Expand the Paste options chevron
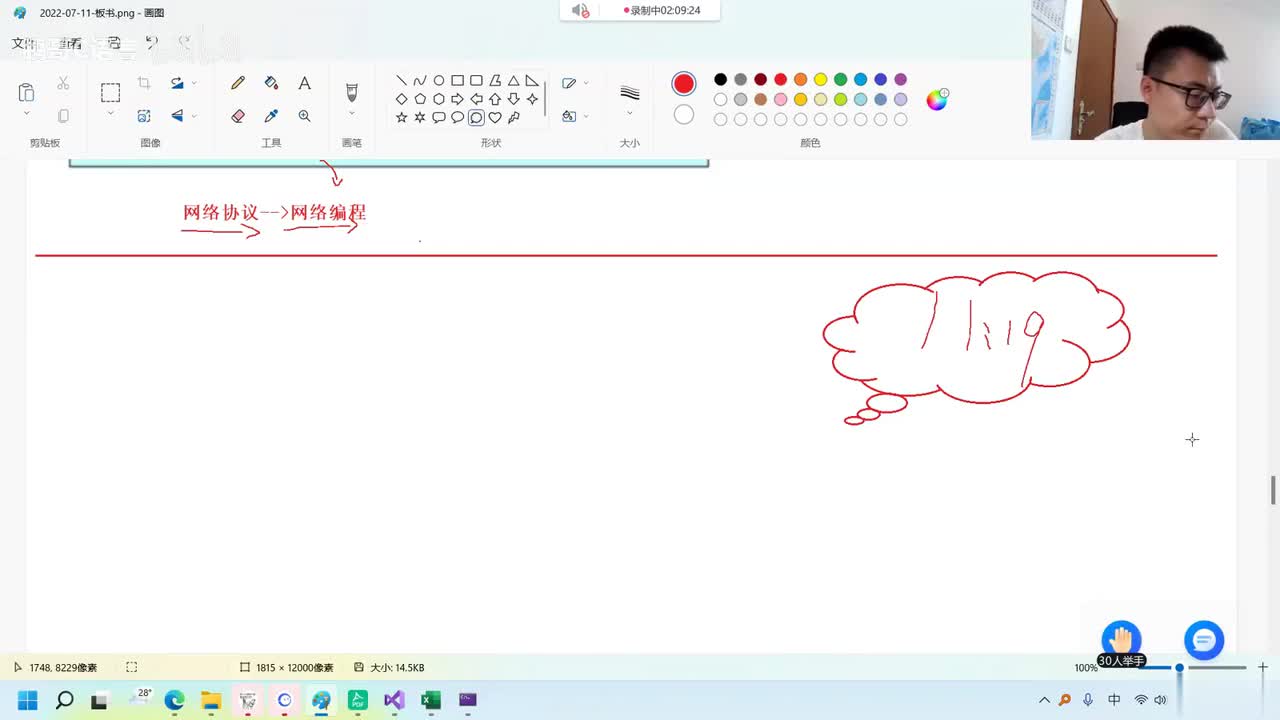Image resolution: width=1280 pixels, height=720 pixels. pyautogui.click(x=26, y=114)
